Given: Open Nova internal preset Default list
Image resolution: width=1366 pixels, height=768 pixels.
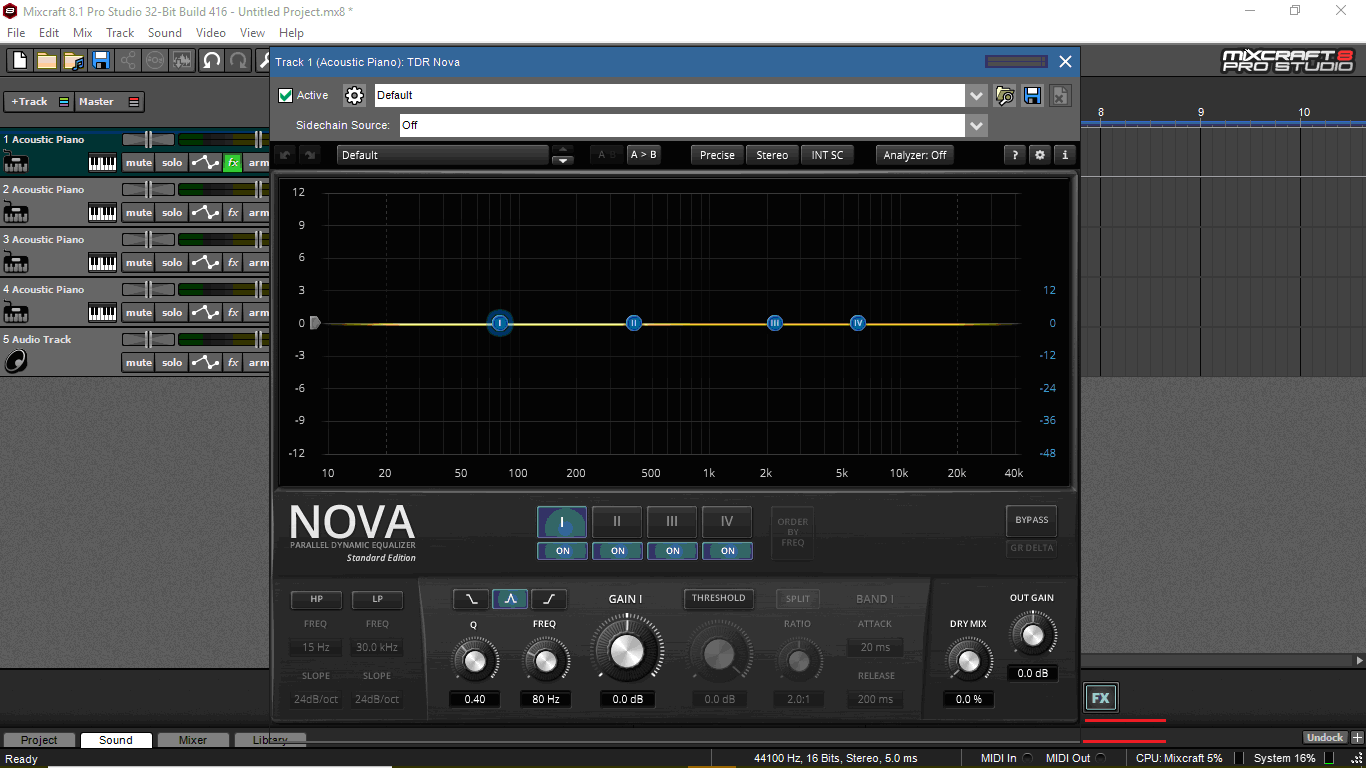Looking at the screenshot, I should [443, 155].
